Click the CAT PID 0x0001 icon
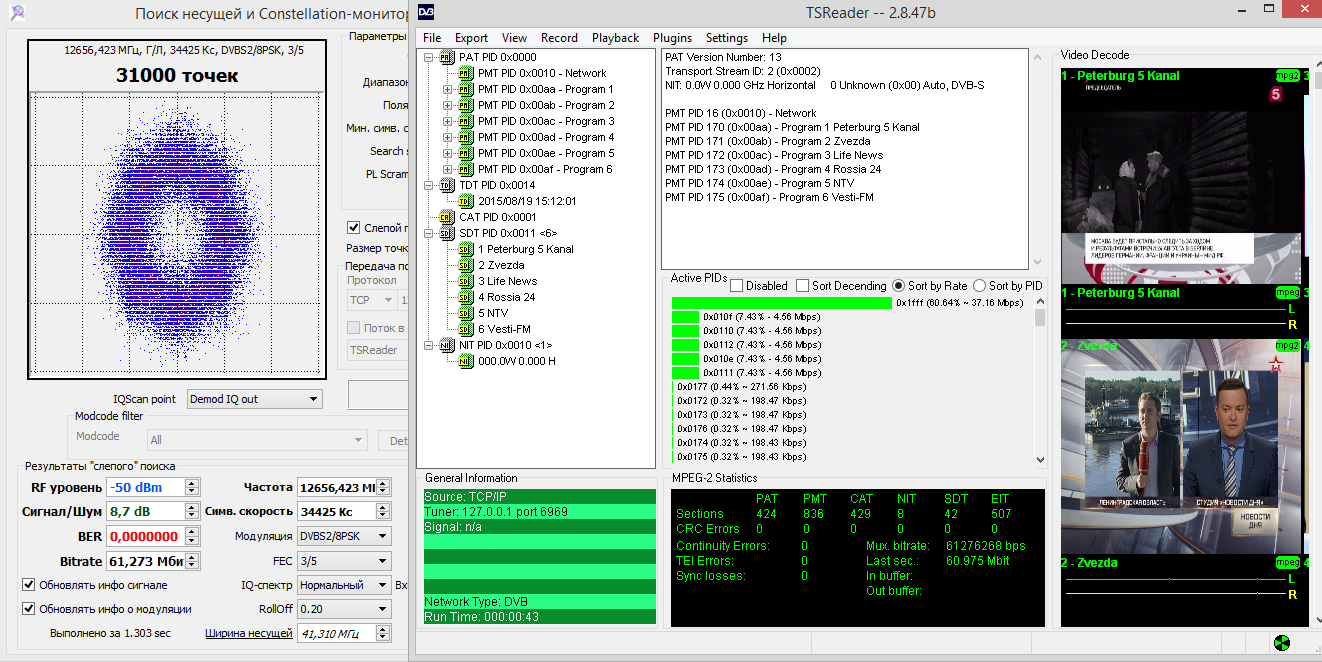The width and height of the screenshot is (1322, 662). point(445,217)
